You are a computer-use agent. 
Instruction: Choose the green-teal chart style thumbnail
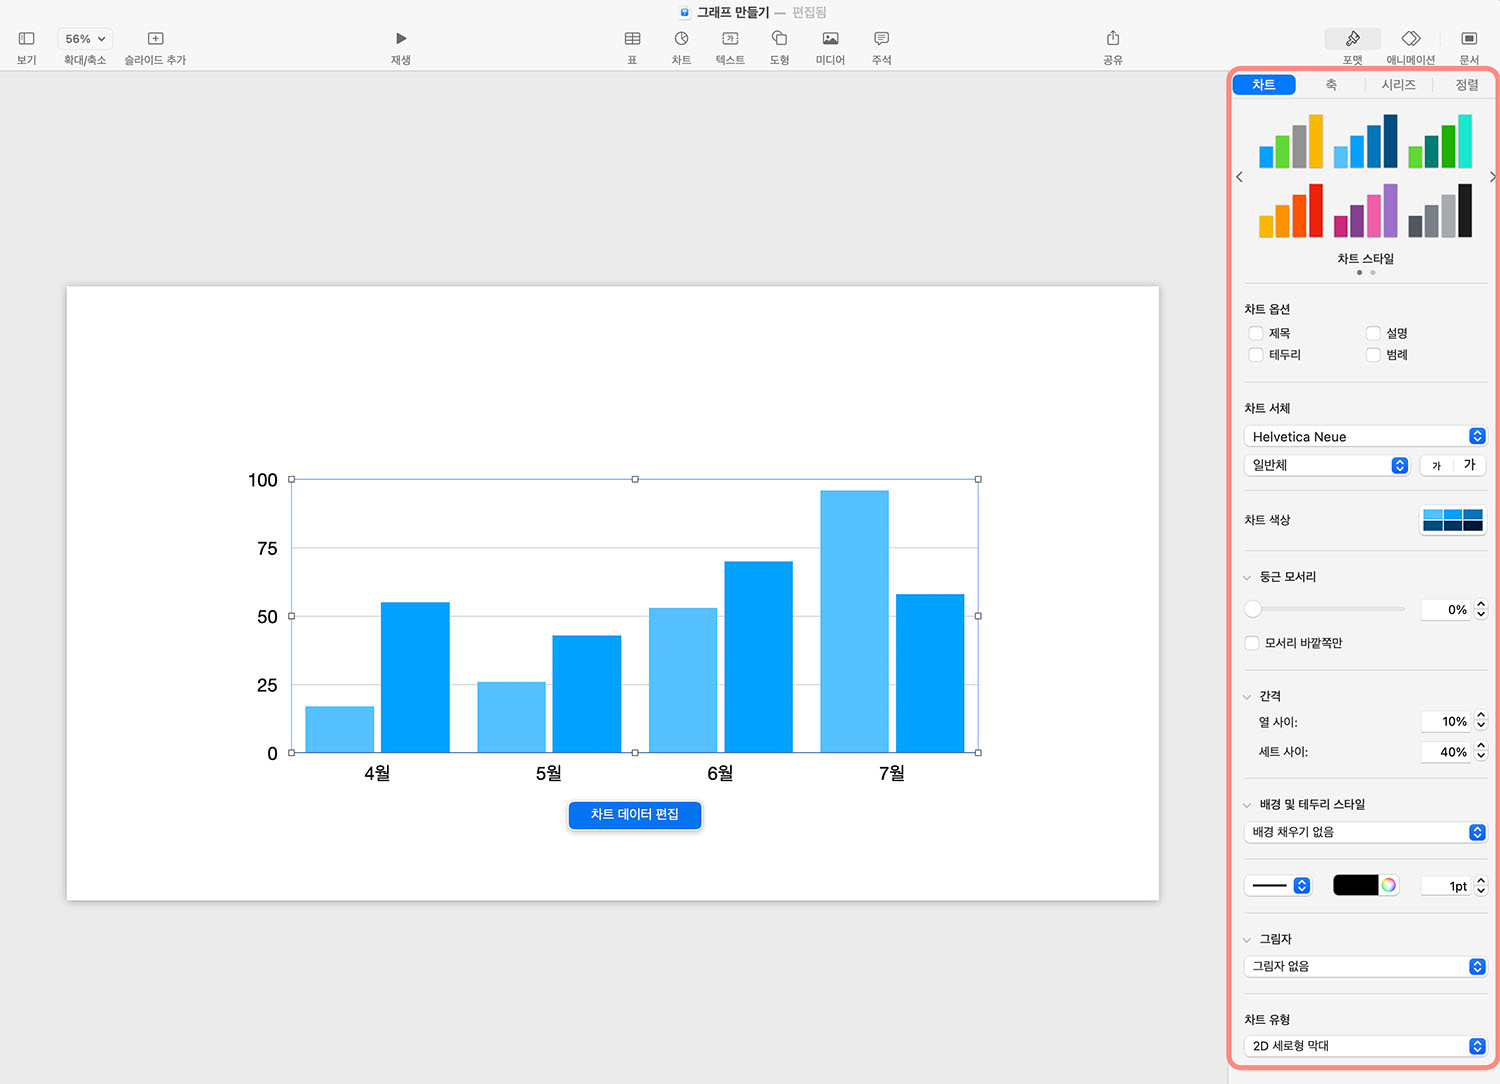tap(1440, 141)
